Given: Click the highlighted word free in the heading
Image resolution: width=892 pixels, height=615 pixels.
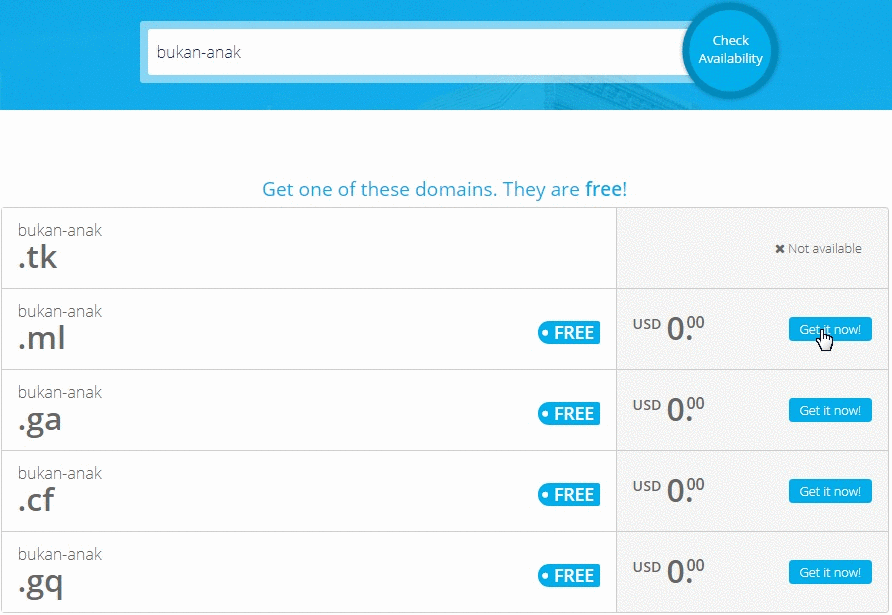Looking at the screenshot, I should (604, 189).
